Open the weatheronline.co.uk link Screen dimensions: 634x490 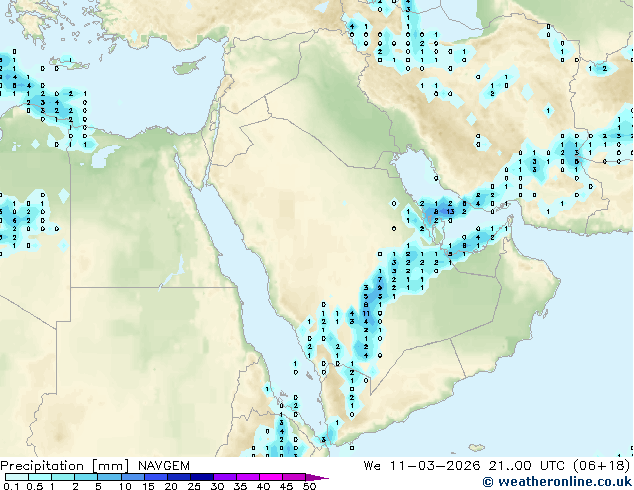pos(558,482)
